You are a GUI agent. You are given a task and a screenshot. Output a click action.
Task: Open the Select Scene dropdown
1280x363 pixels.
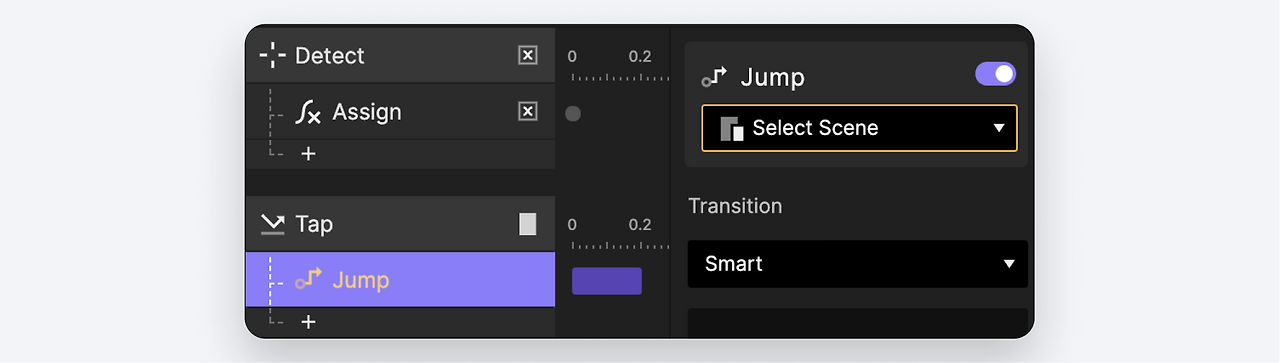click(859, 128)
